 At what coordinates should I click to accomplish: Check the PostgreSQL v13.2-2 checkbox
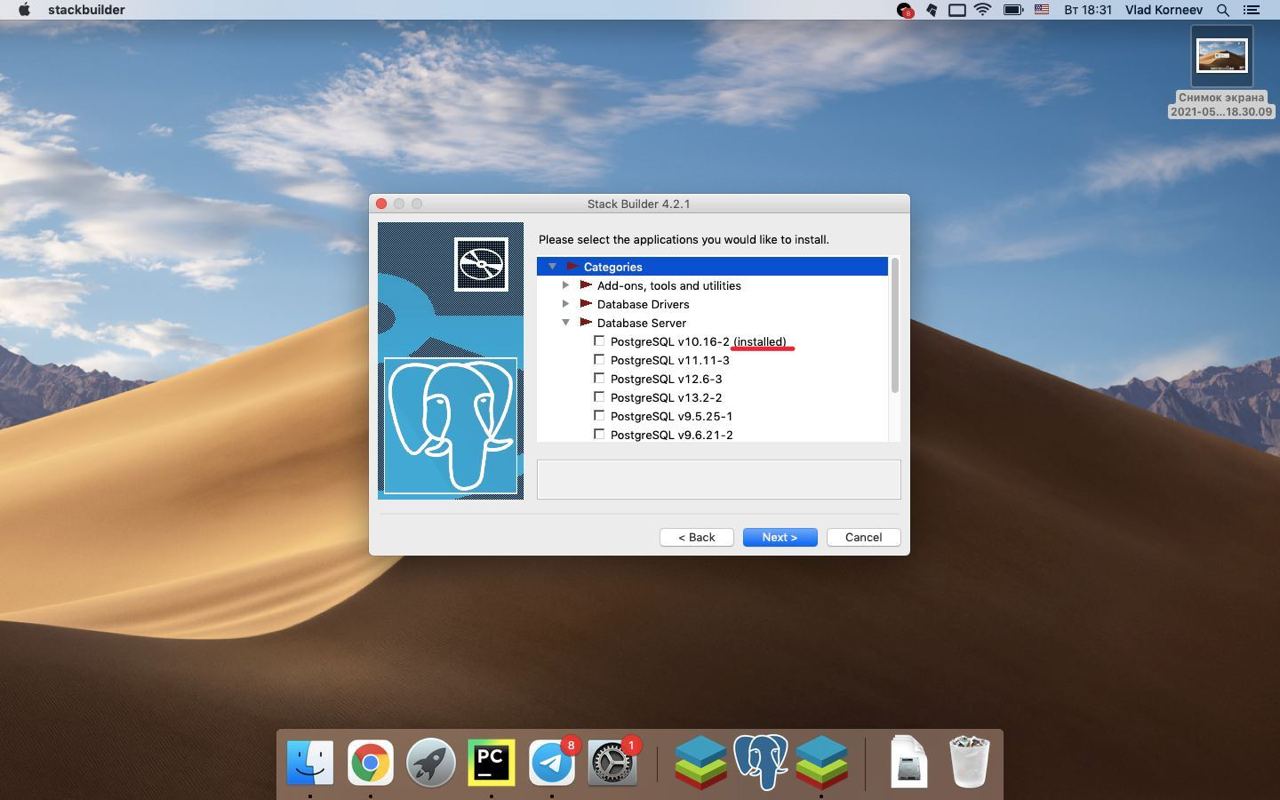(599, 397)
